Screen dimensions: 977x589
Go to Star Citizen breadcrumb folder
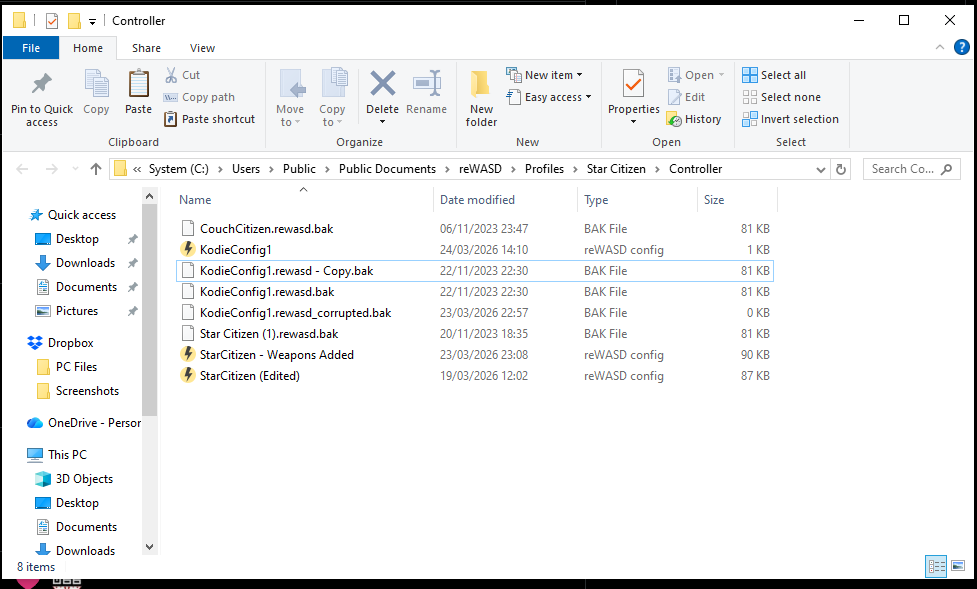[x=616, y=169]
